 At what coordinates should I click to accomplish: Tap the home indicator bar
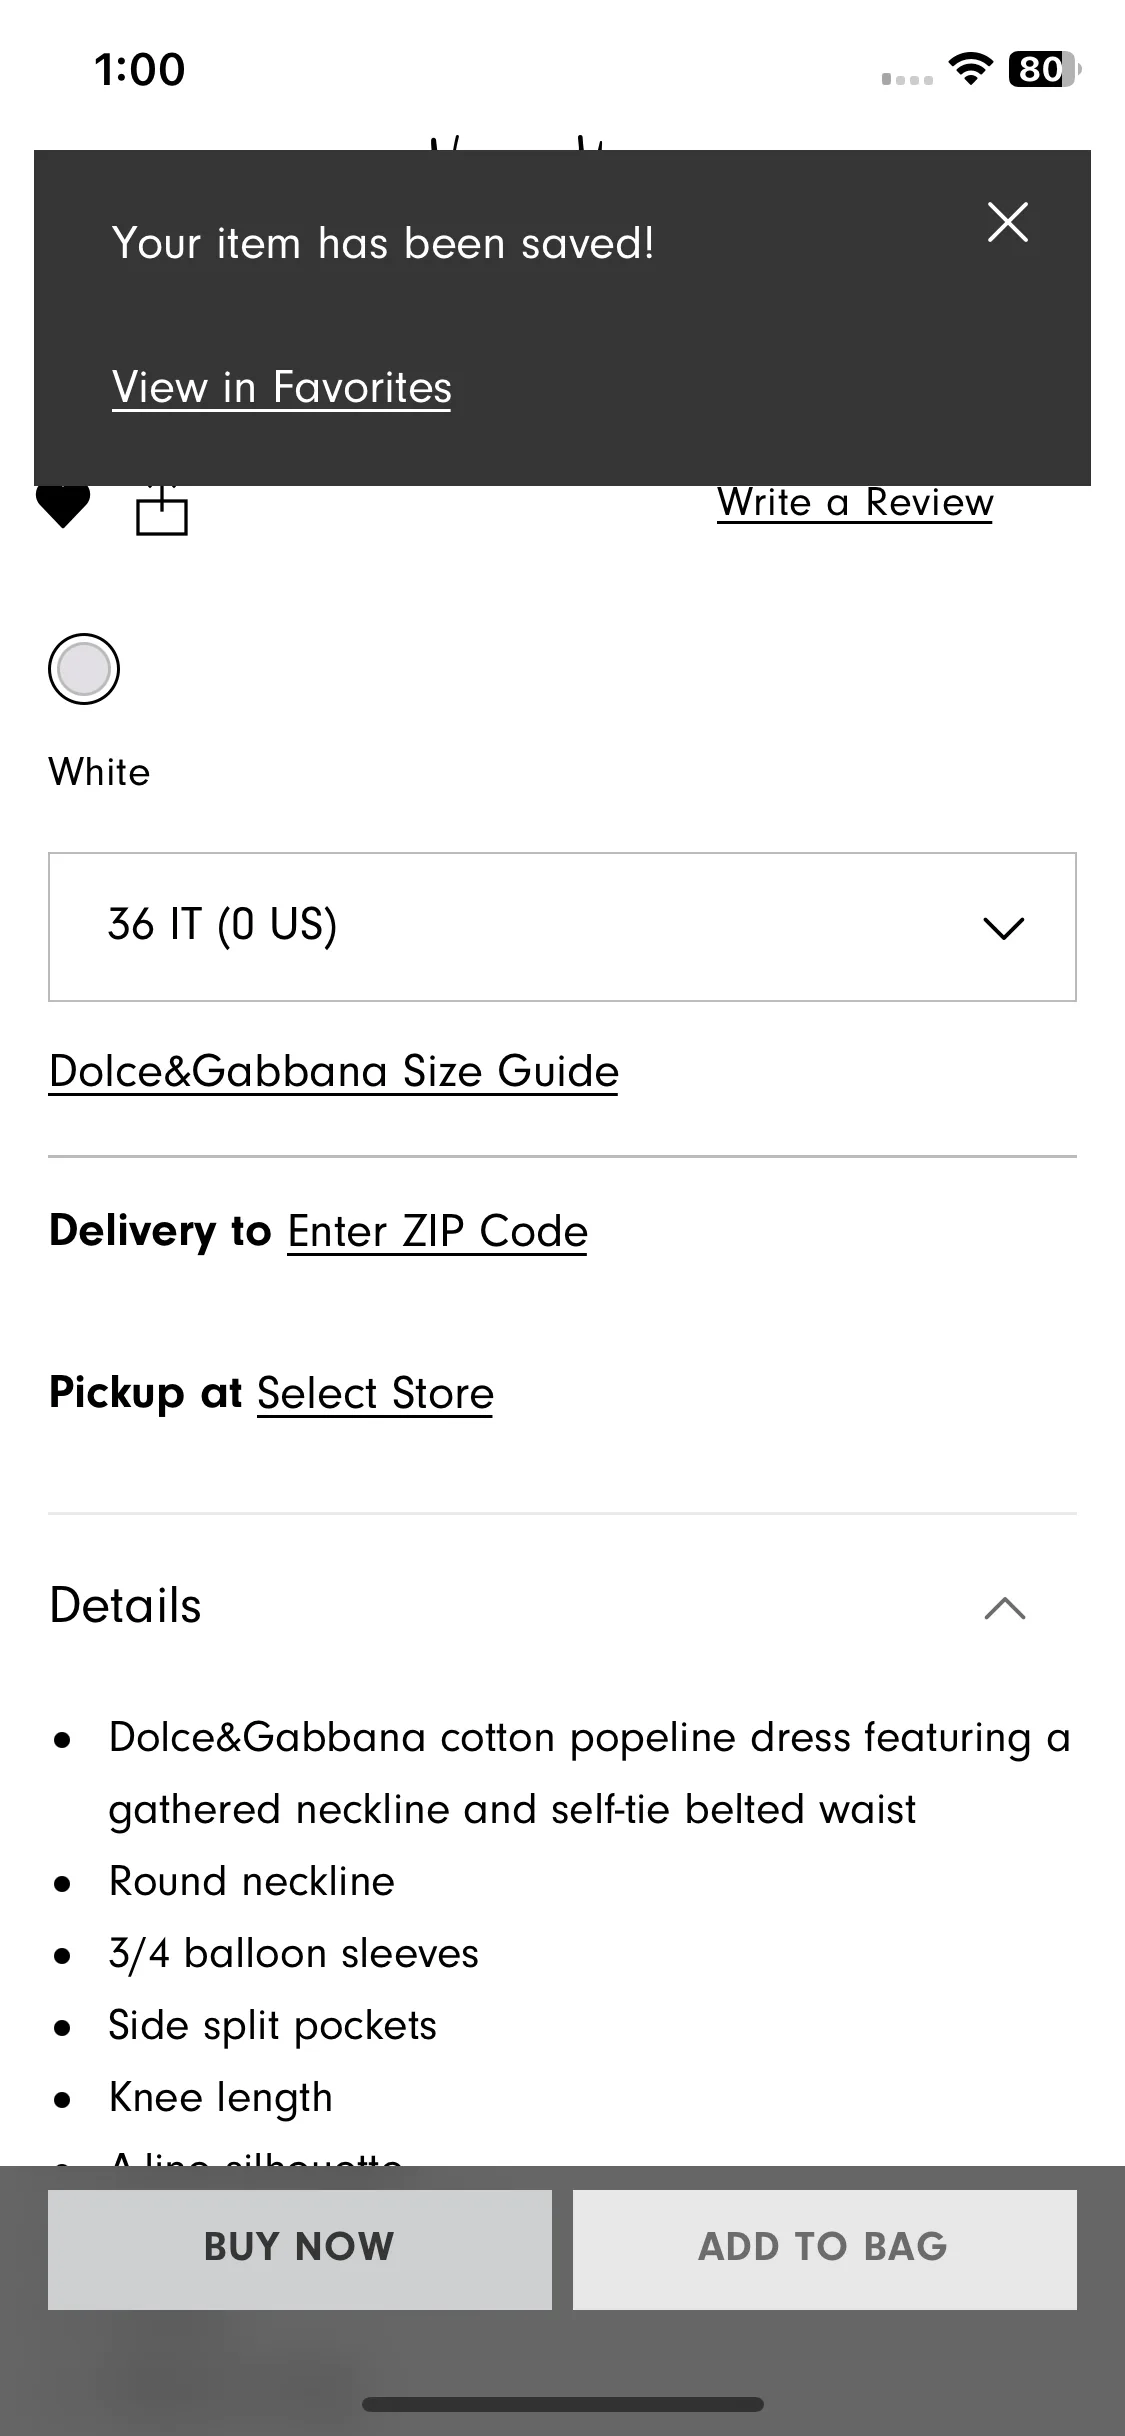coord(563,2404)
